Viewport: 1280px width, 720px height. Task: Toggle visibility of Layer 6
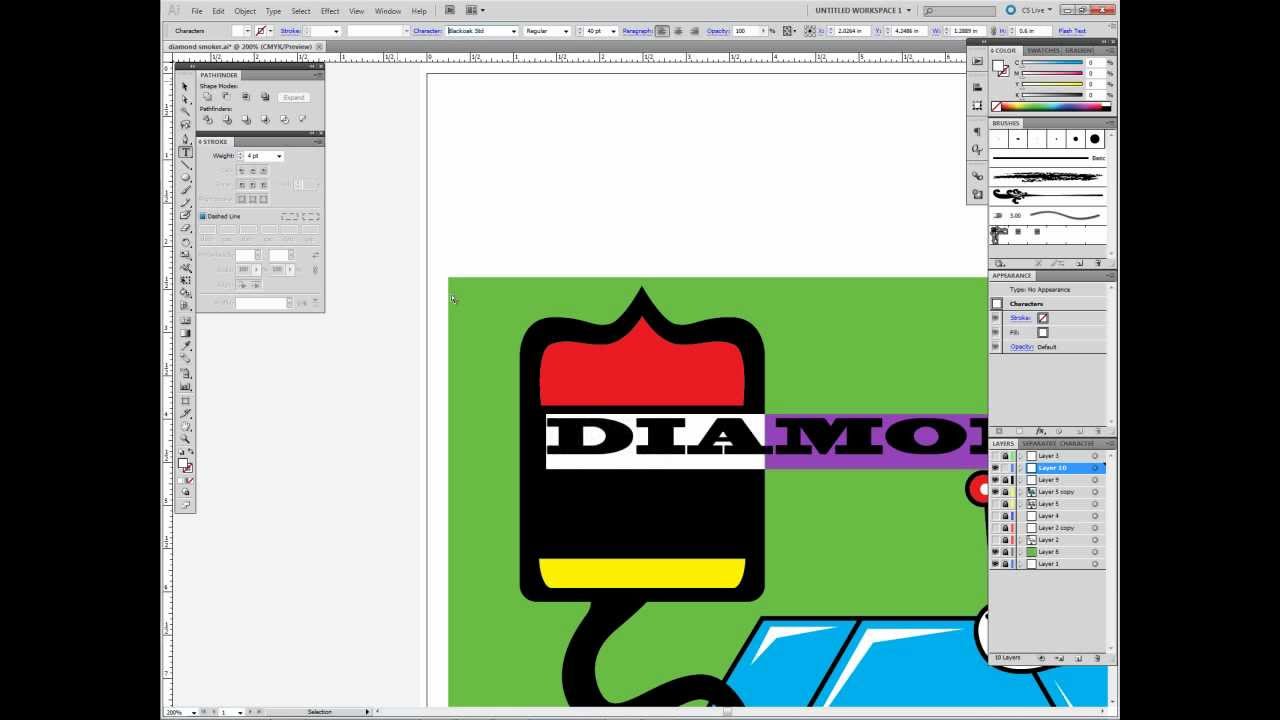(995, 552)
